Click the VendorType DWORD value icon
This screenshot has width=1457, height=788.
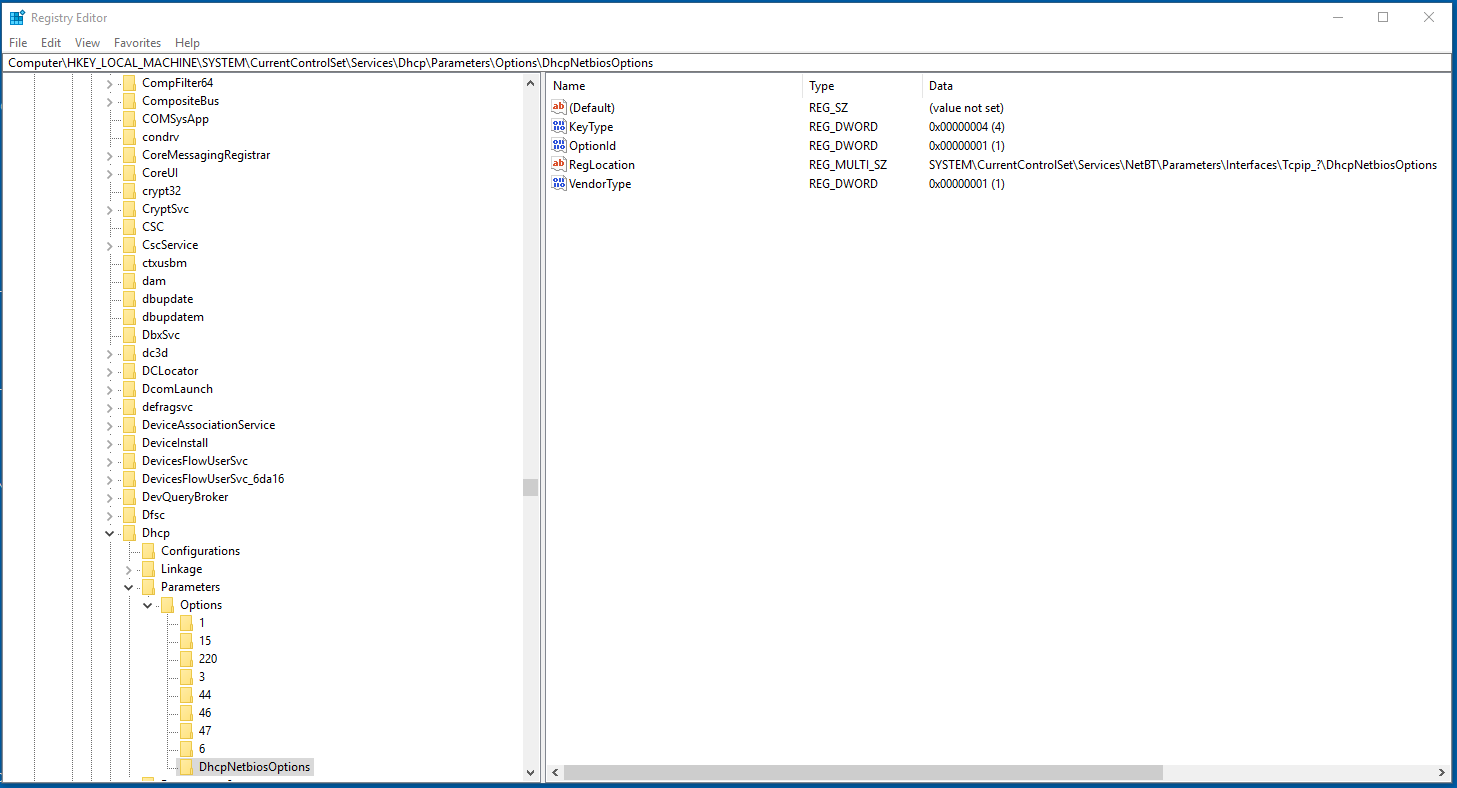(x=559, y=184)
